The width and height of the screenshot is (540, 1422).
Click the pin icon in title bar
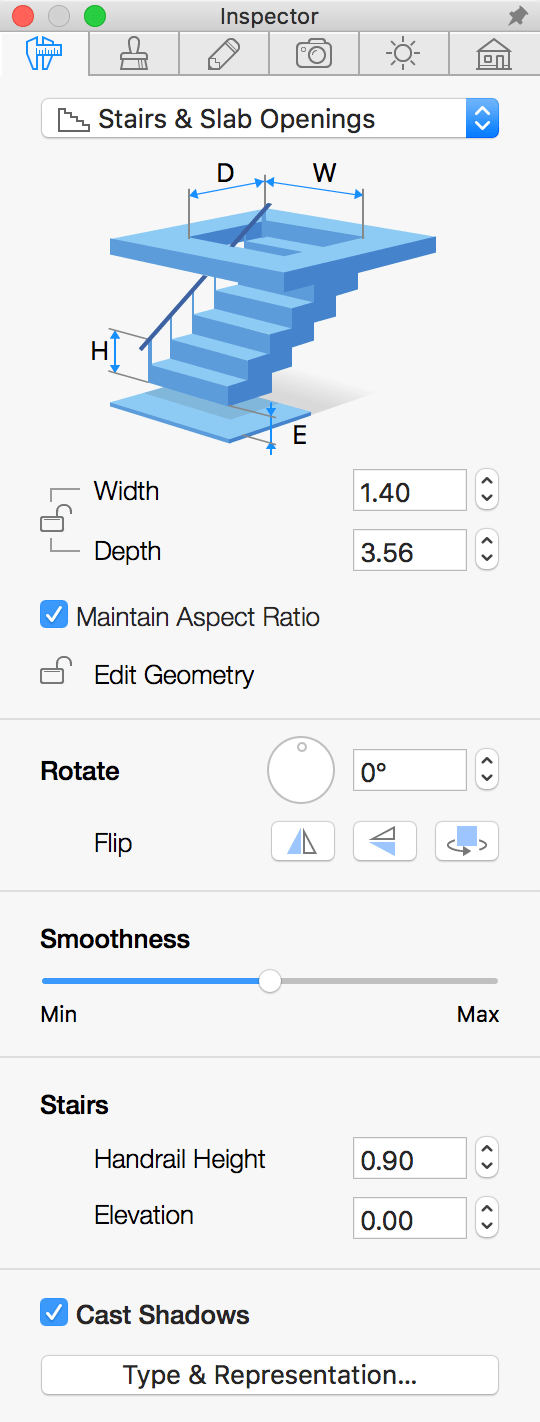click(x=517, y=16)
